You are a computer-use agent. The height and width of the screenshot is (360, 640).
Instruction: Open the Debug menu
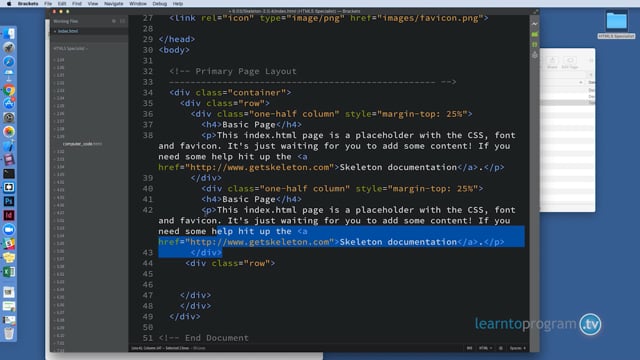[160, 4]
